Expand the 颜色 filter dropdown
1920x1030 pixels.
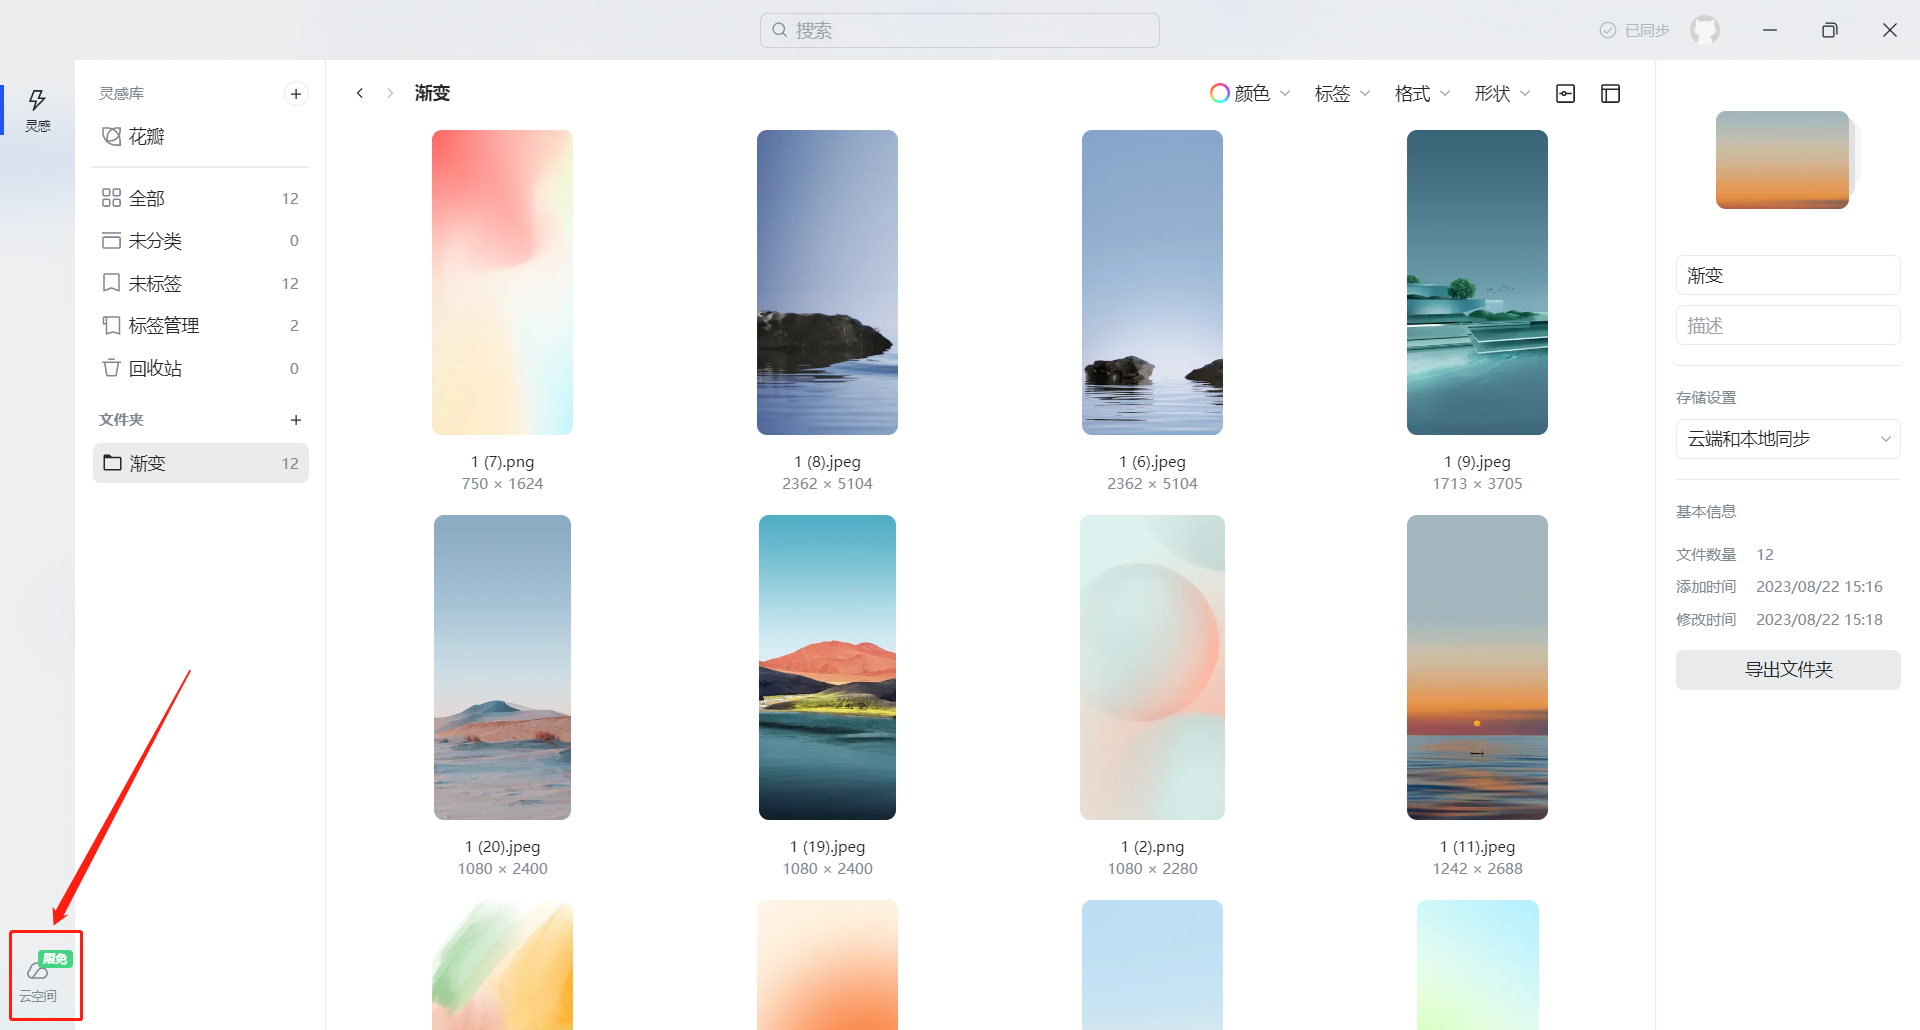click(1250, 93)
